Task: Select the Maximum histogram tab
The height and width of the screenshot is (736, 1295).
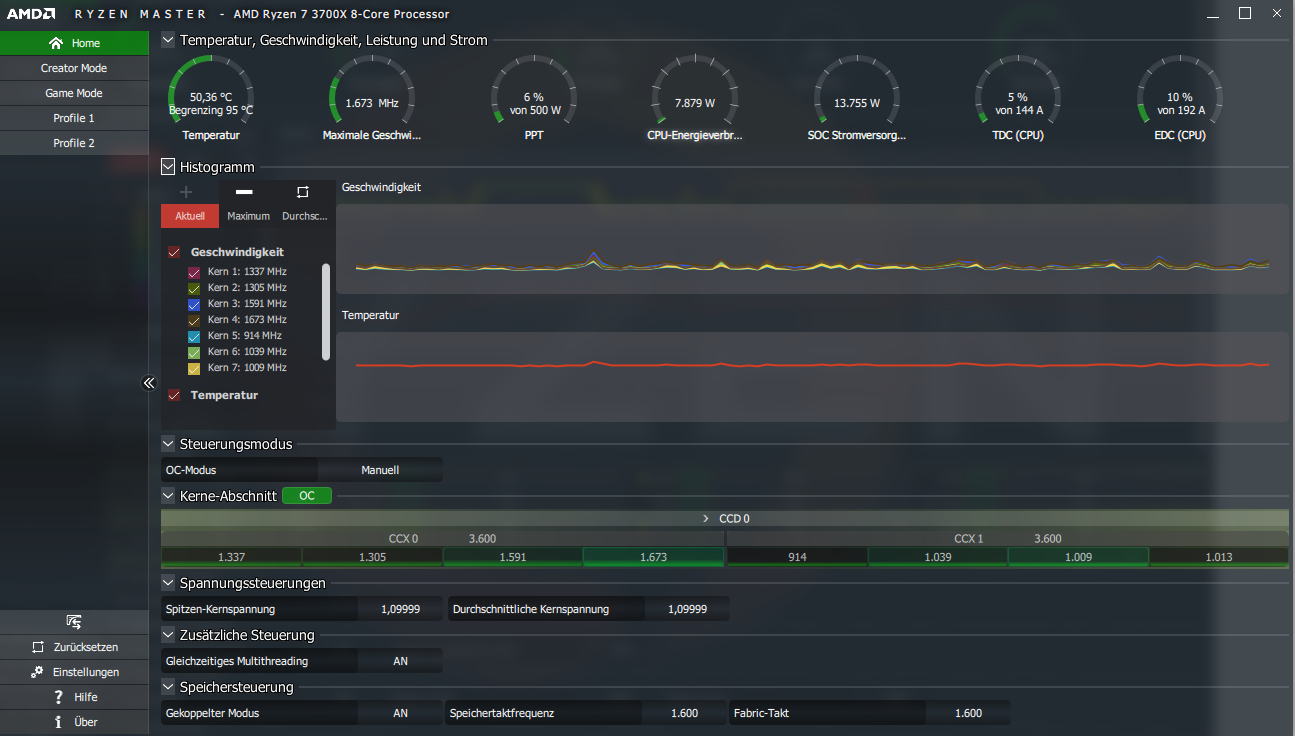Action: [x=248, y=216]
